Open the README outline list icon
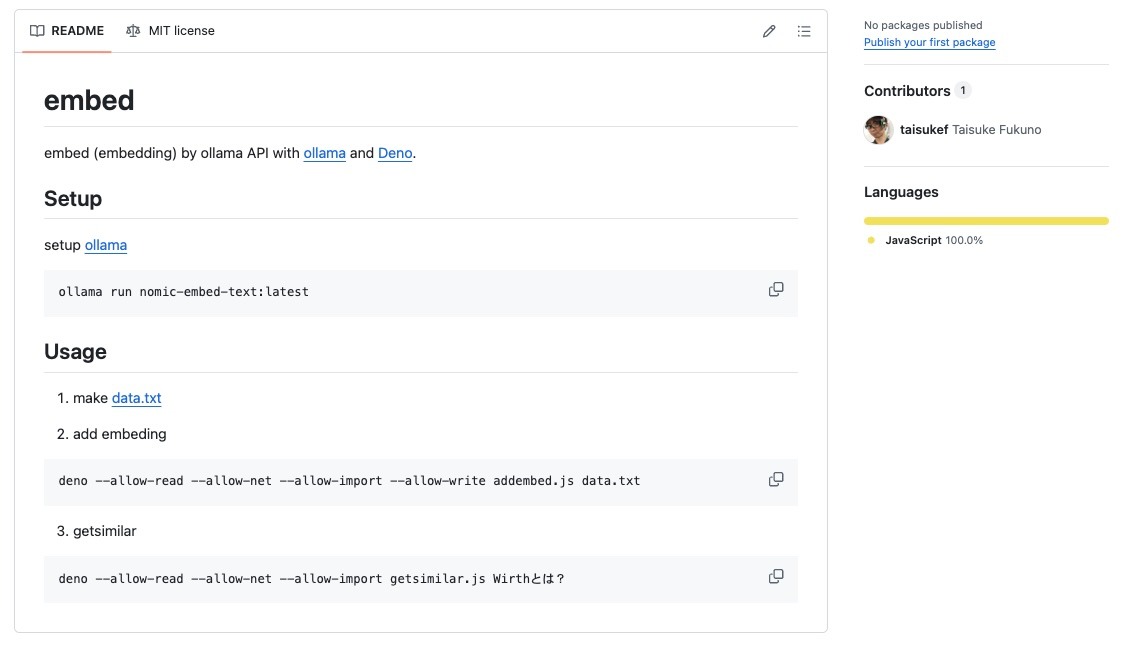The width and height of the screenshot is (1141, 652). pos(804,31)
